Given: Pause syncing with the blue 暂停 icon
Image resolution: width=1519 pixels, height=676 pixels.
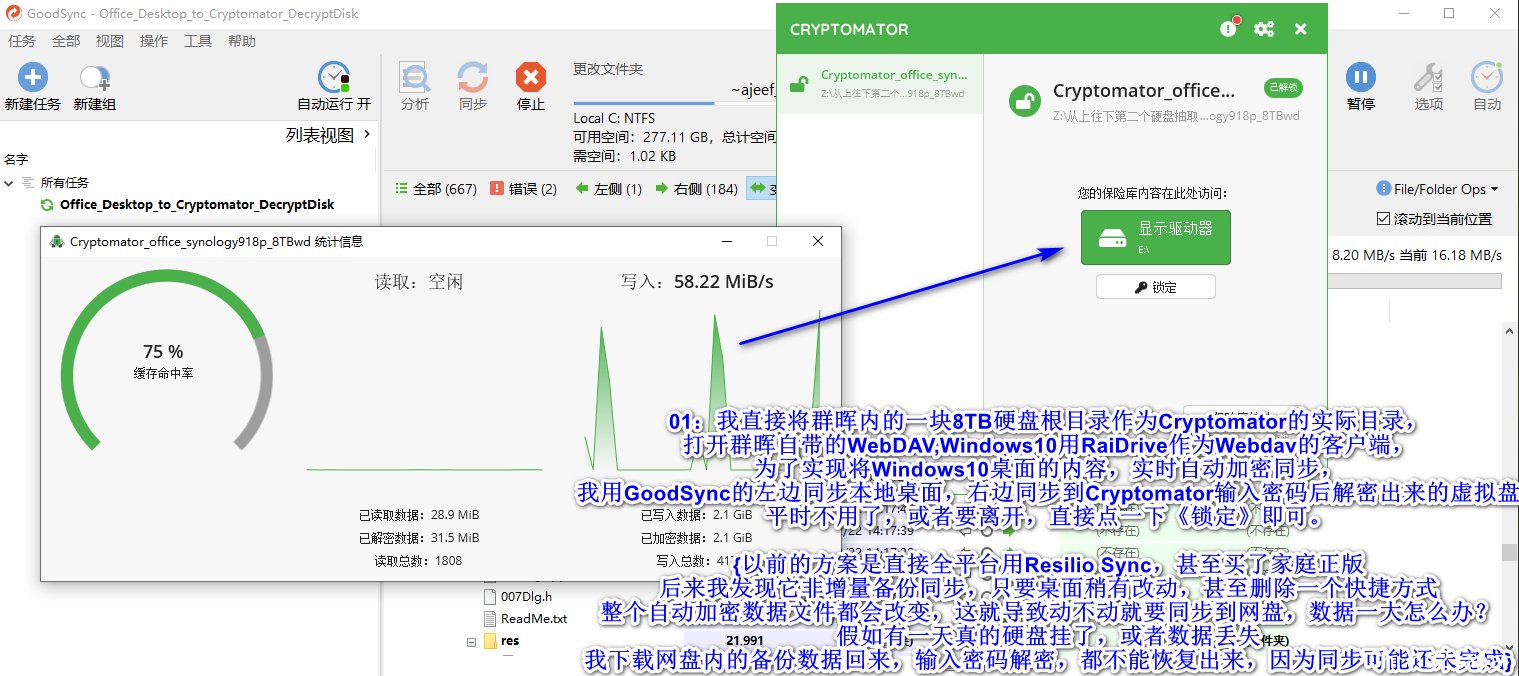Looking at the screenshot, I should tap(1360, 77).
